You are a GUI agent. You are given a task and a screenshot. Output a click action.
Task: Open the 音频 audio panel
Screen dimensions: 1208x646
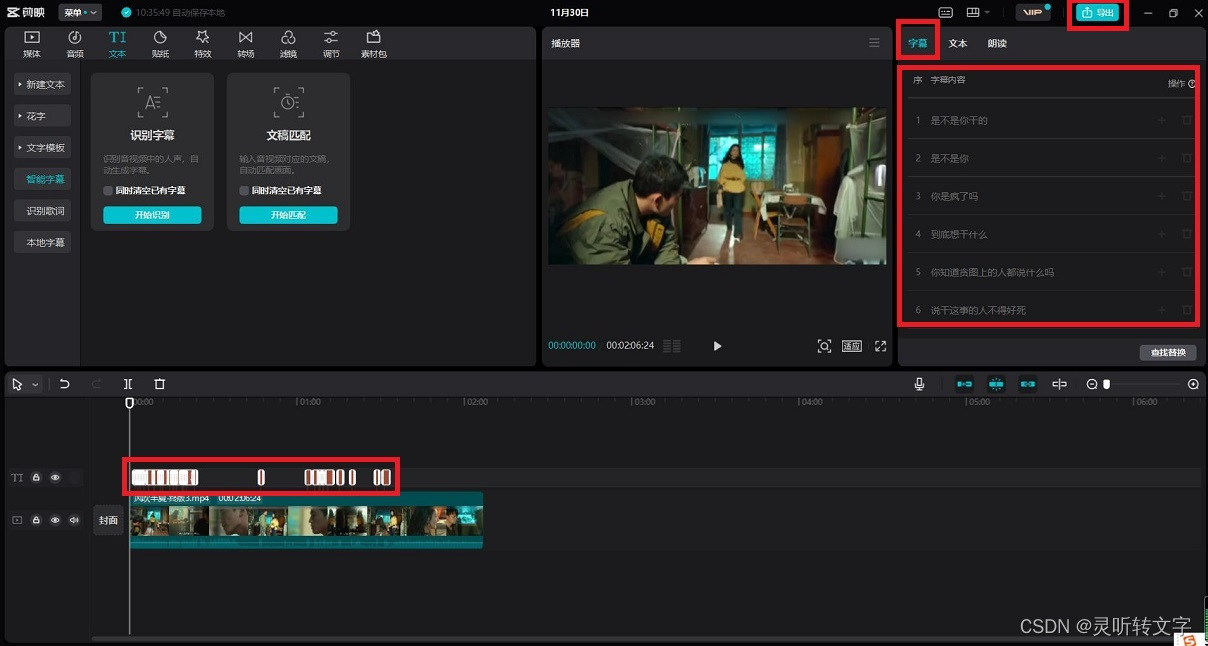click(75, 44)
